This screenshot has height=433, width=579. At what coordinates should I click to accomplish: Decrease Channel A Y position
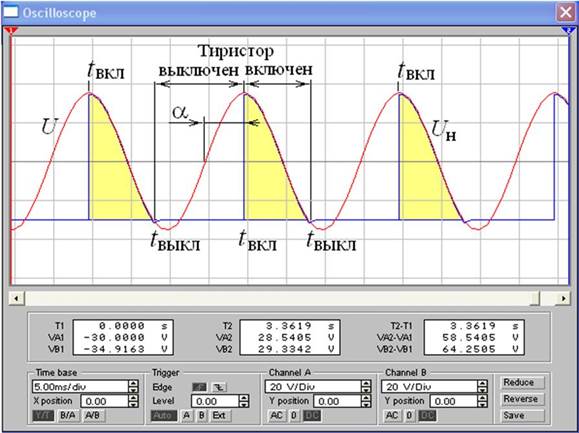[x=366, y=405]
